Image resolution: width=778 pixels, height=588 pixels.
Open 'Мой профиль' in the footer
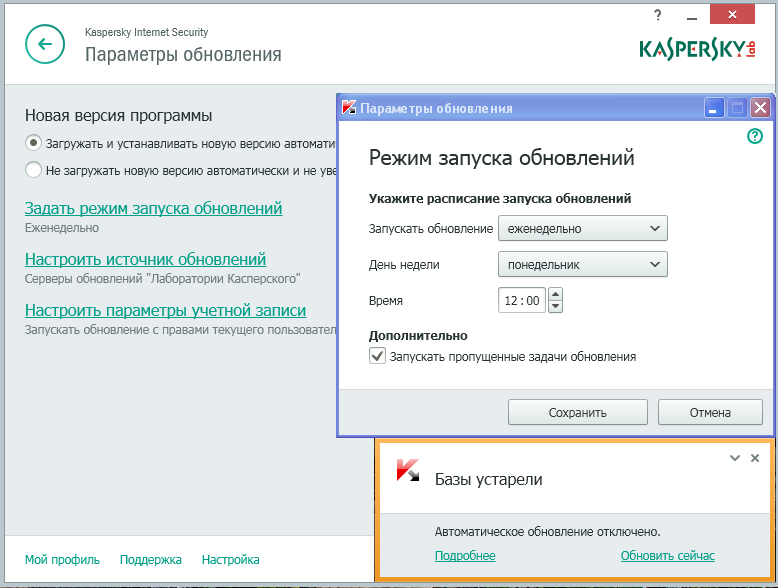(63, 560)
